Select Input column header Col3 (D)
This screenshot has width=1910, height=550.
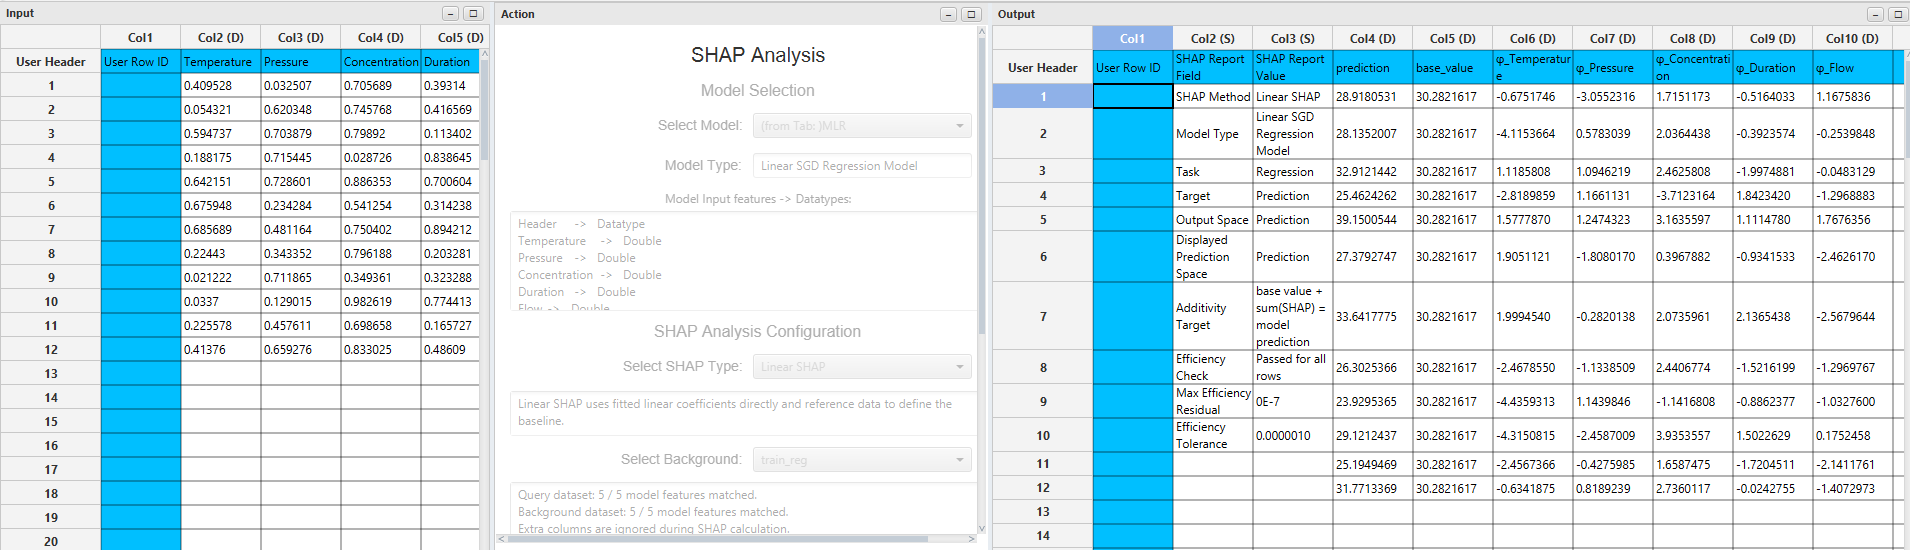pos(301,37)
